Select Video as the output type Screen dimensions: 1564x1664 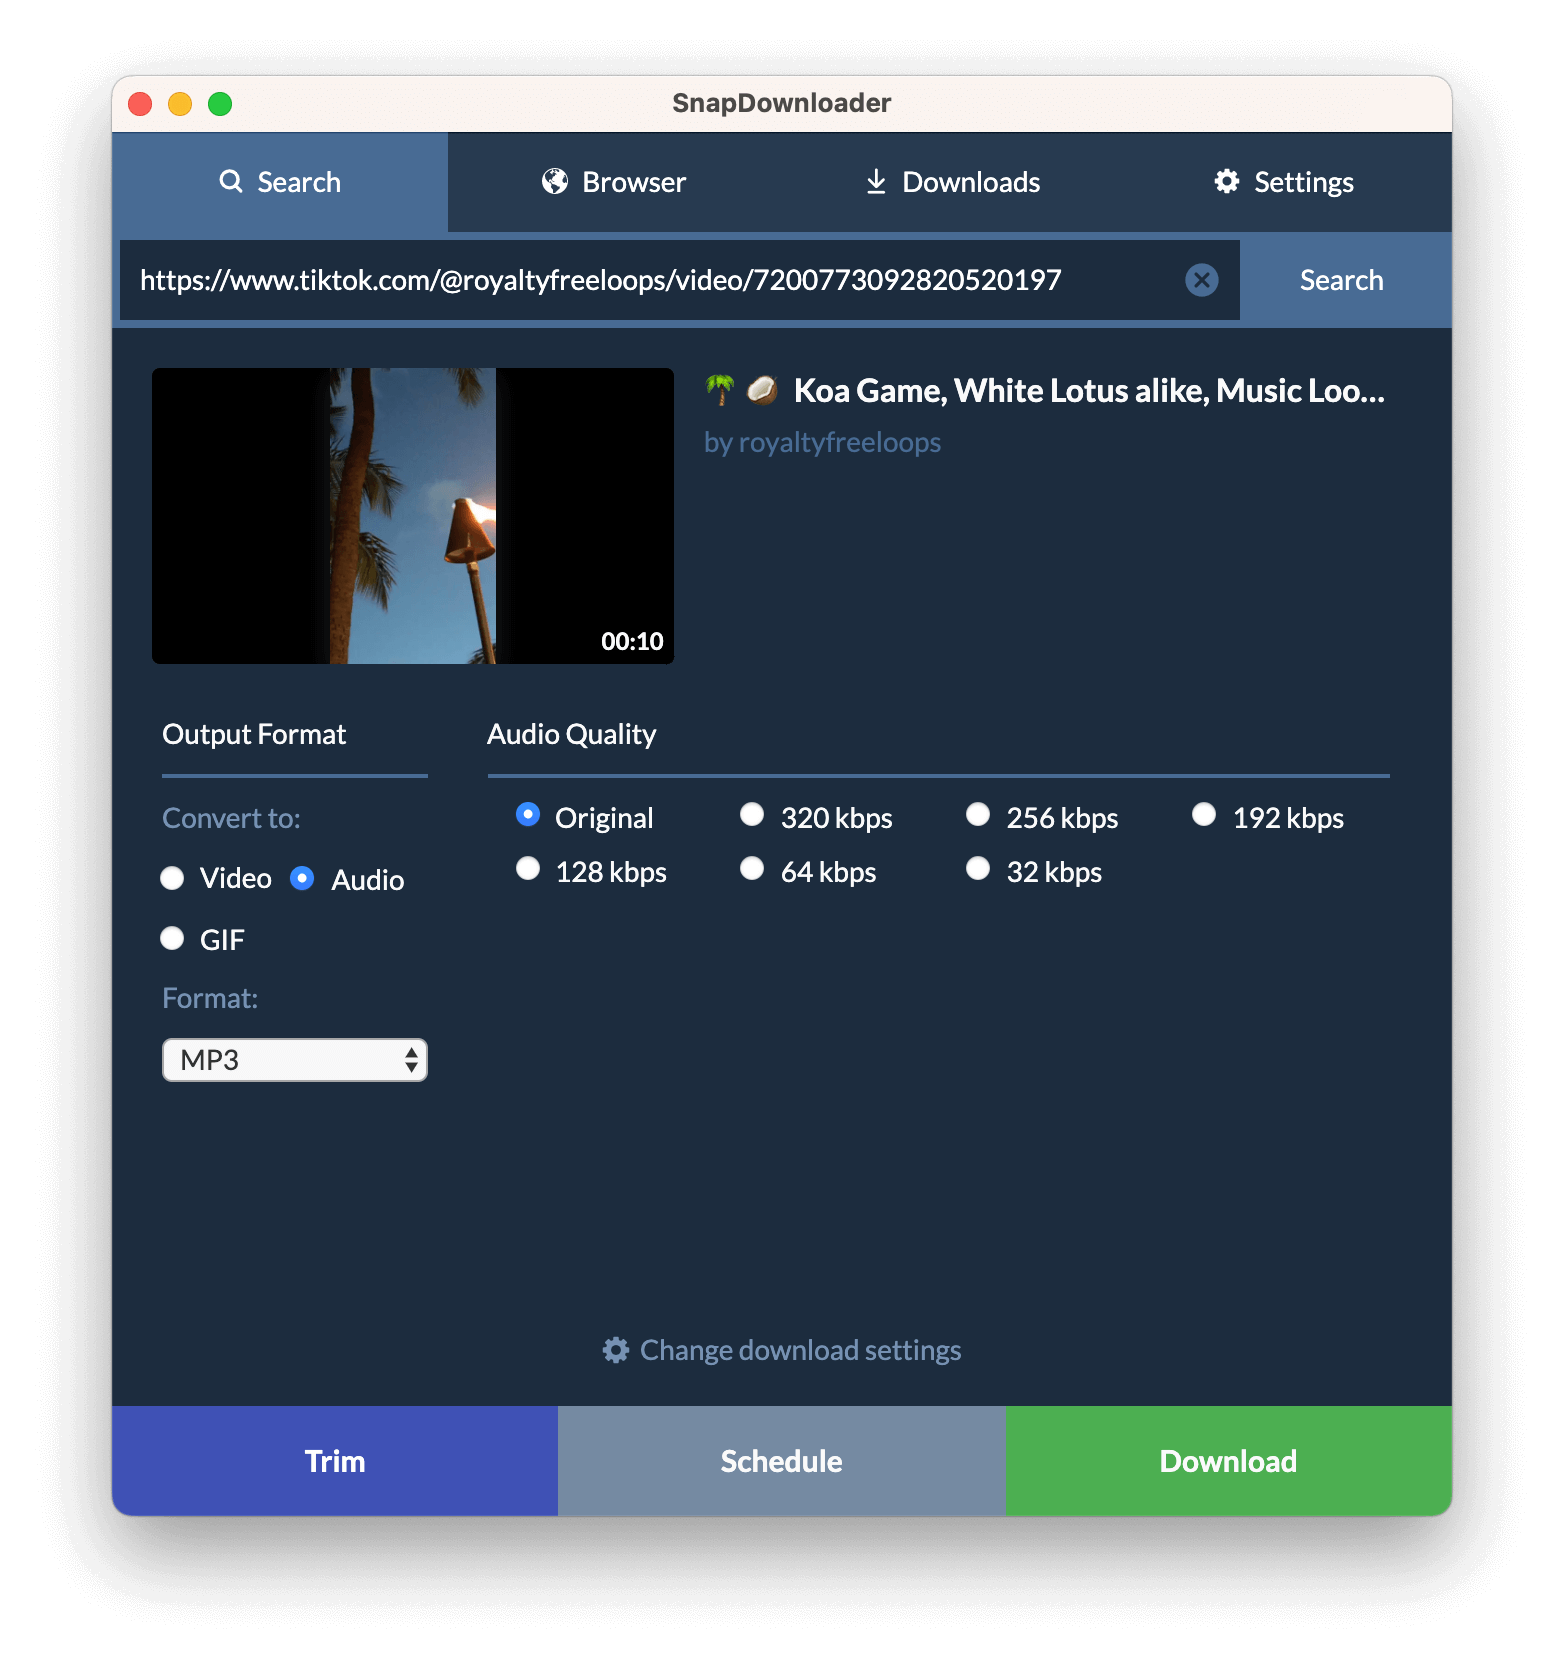pyautogui.click(x=172, y=878)
